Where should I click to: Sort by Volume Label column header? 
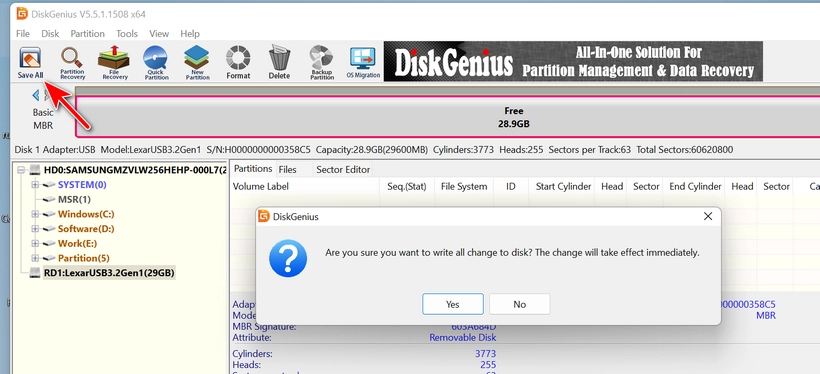pyautogui.click(x=305, y=187)
